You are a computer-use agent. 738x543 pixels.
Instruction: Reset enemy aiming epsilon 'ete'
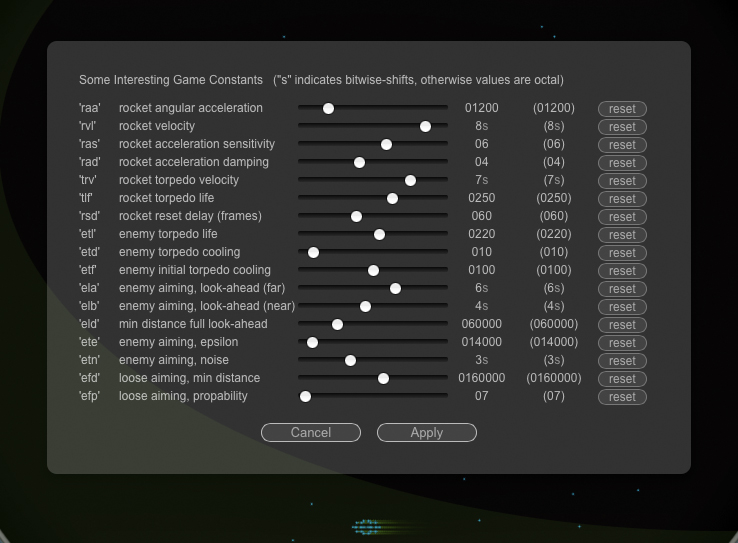[622, 343]
